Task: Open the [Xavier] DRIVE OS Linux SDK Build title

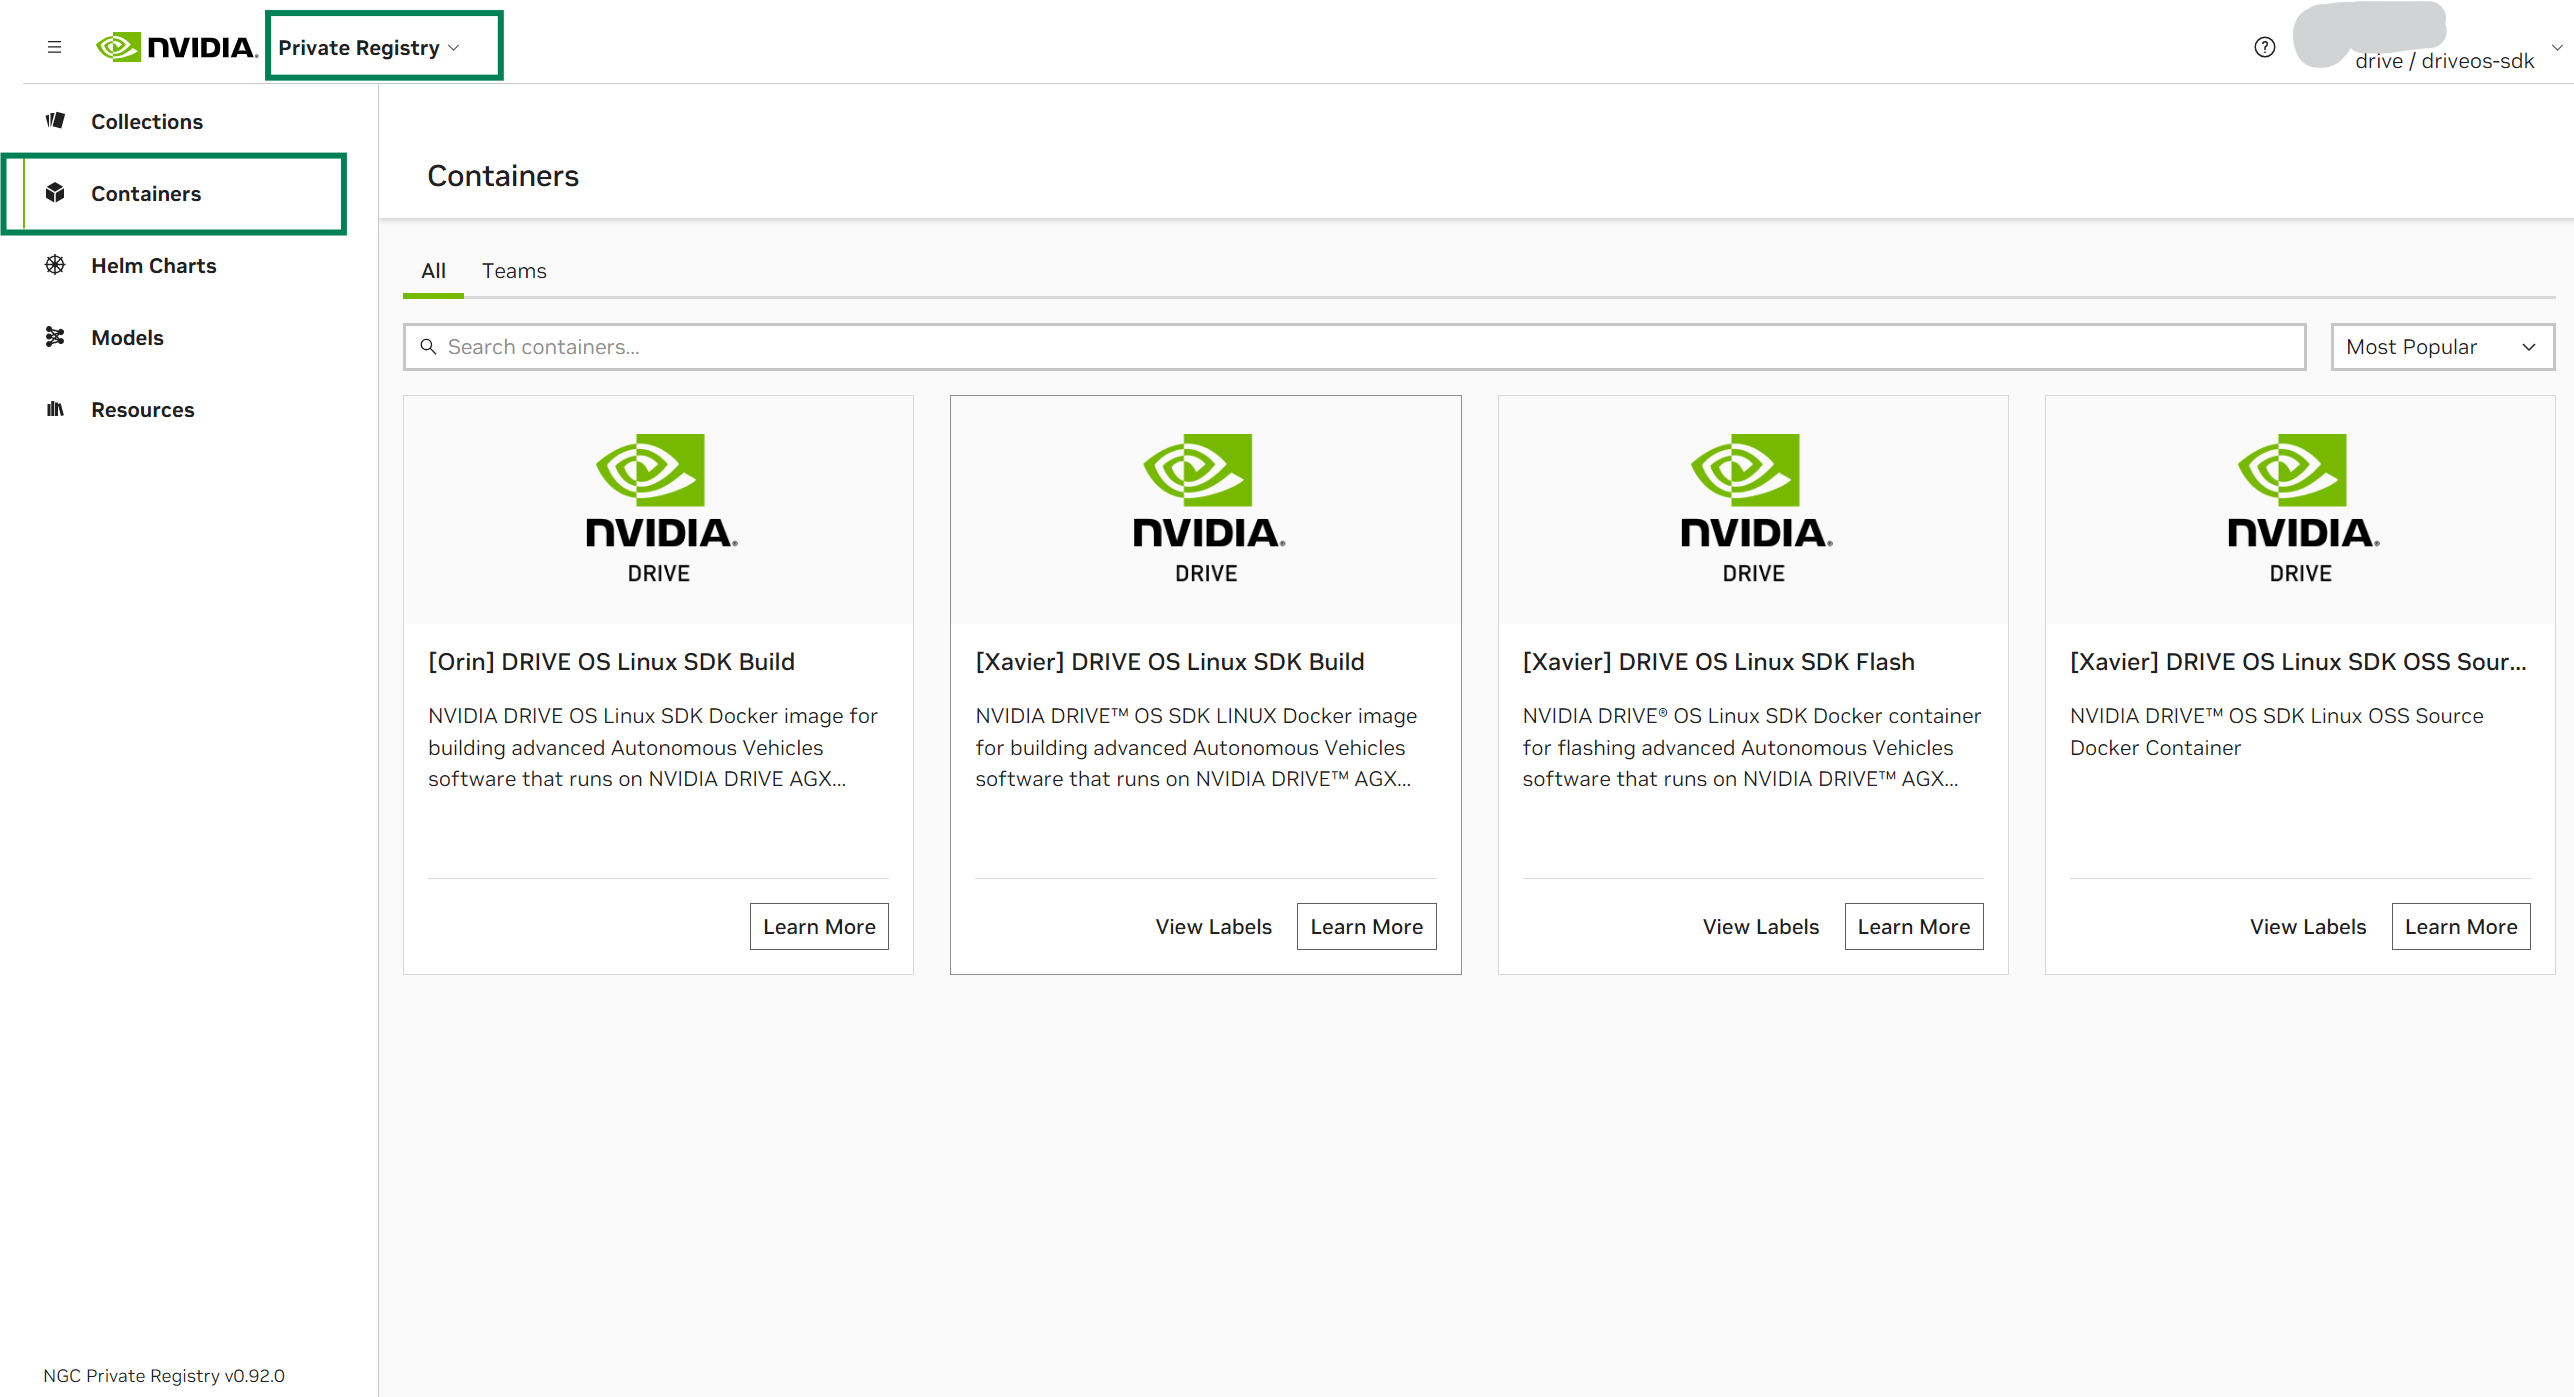Action: pos(1169,661)
